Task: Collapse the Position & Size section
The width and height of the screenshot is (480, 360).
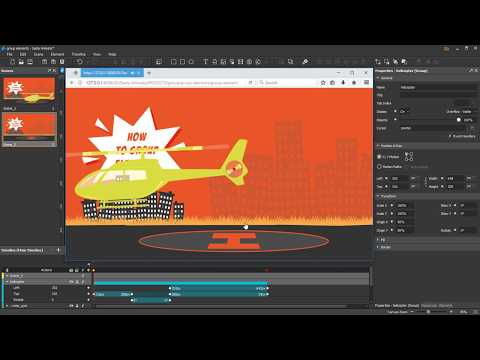Action: [378, 146]
